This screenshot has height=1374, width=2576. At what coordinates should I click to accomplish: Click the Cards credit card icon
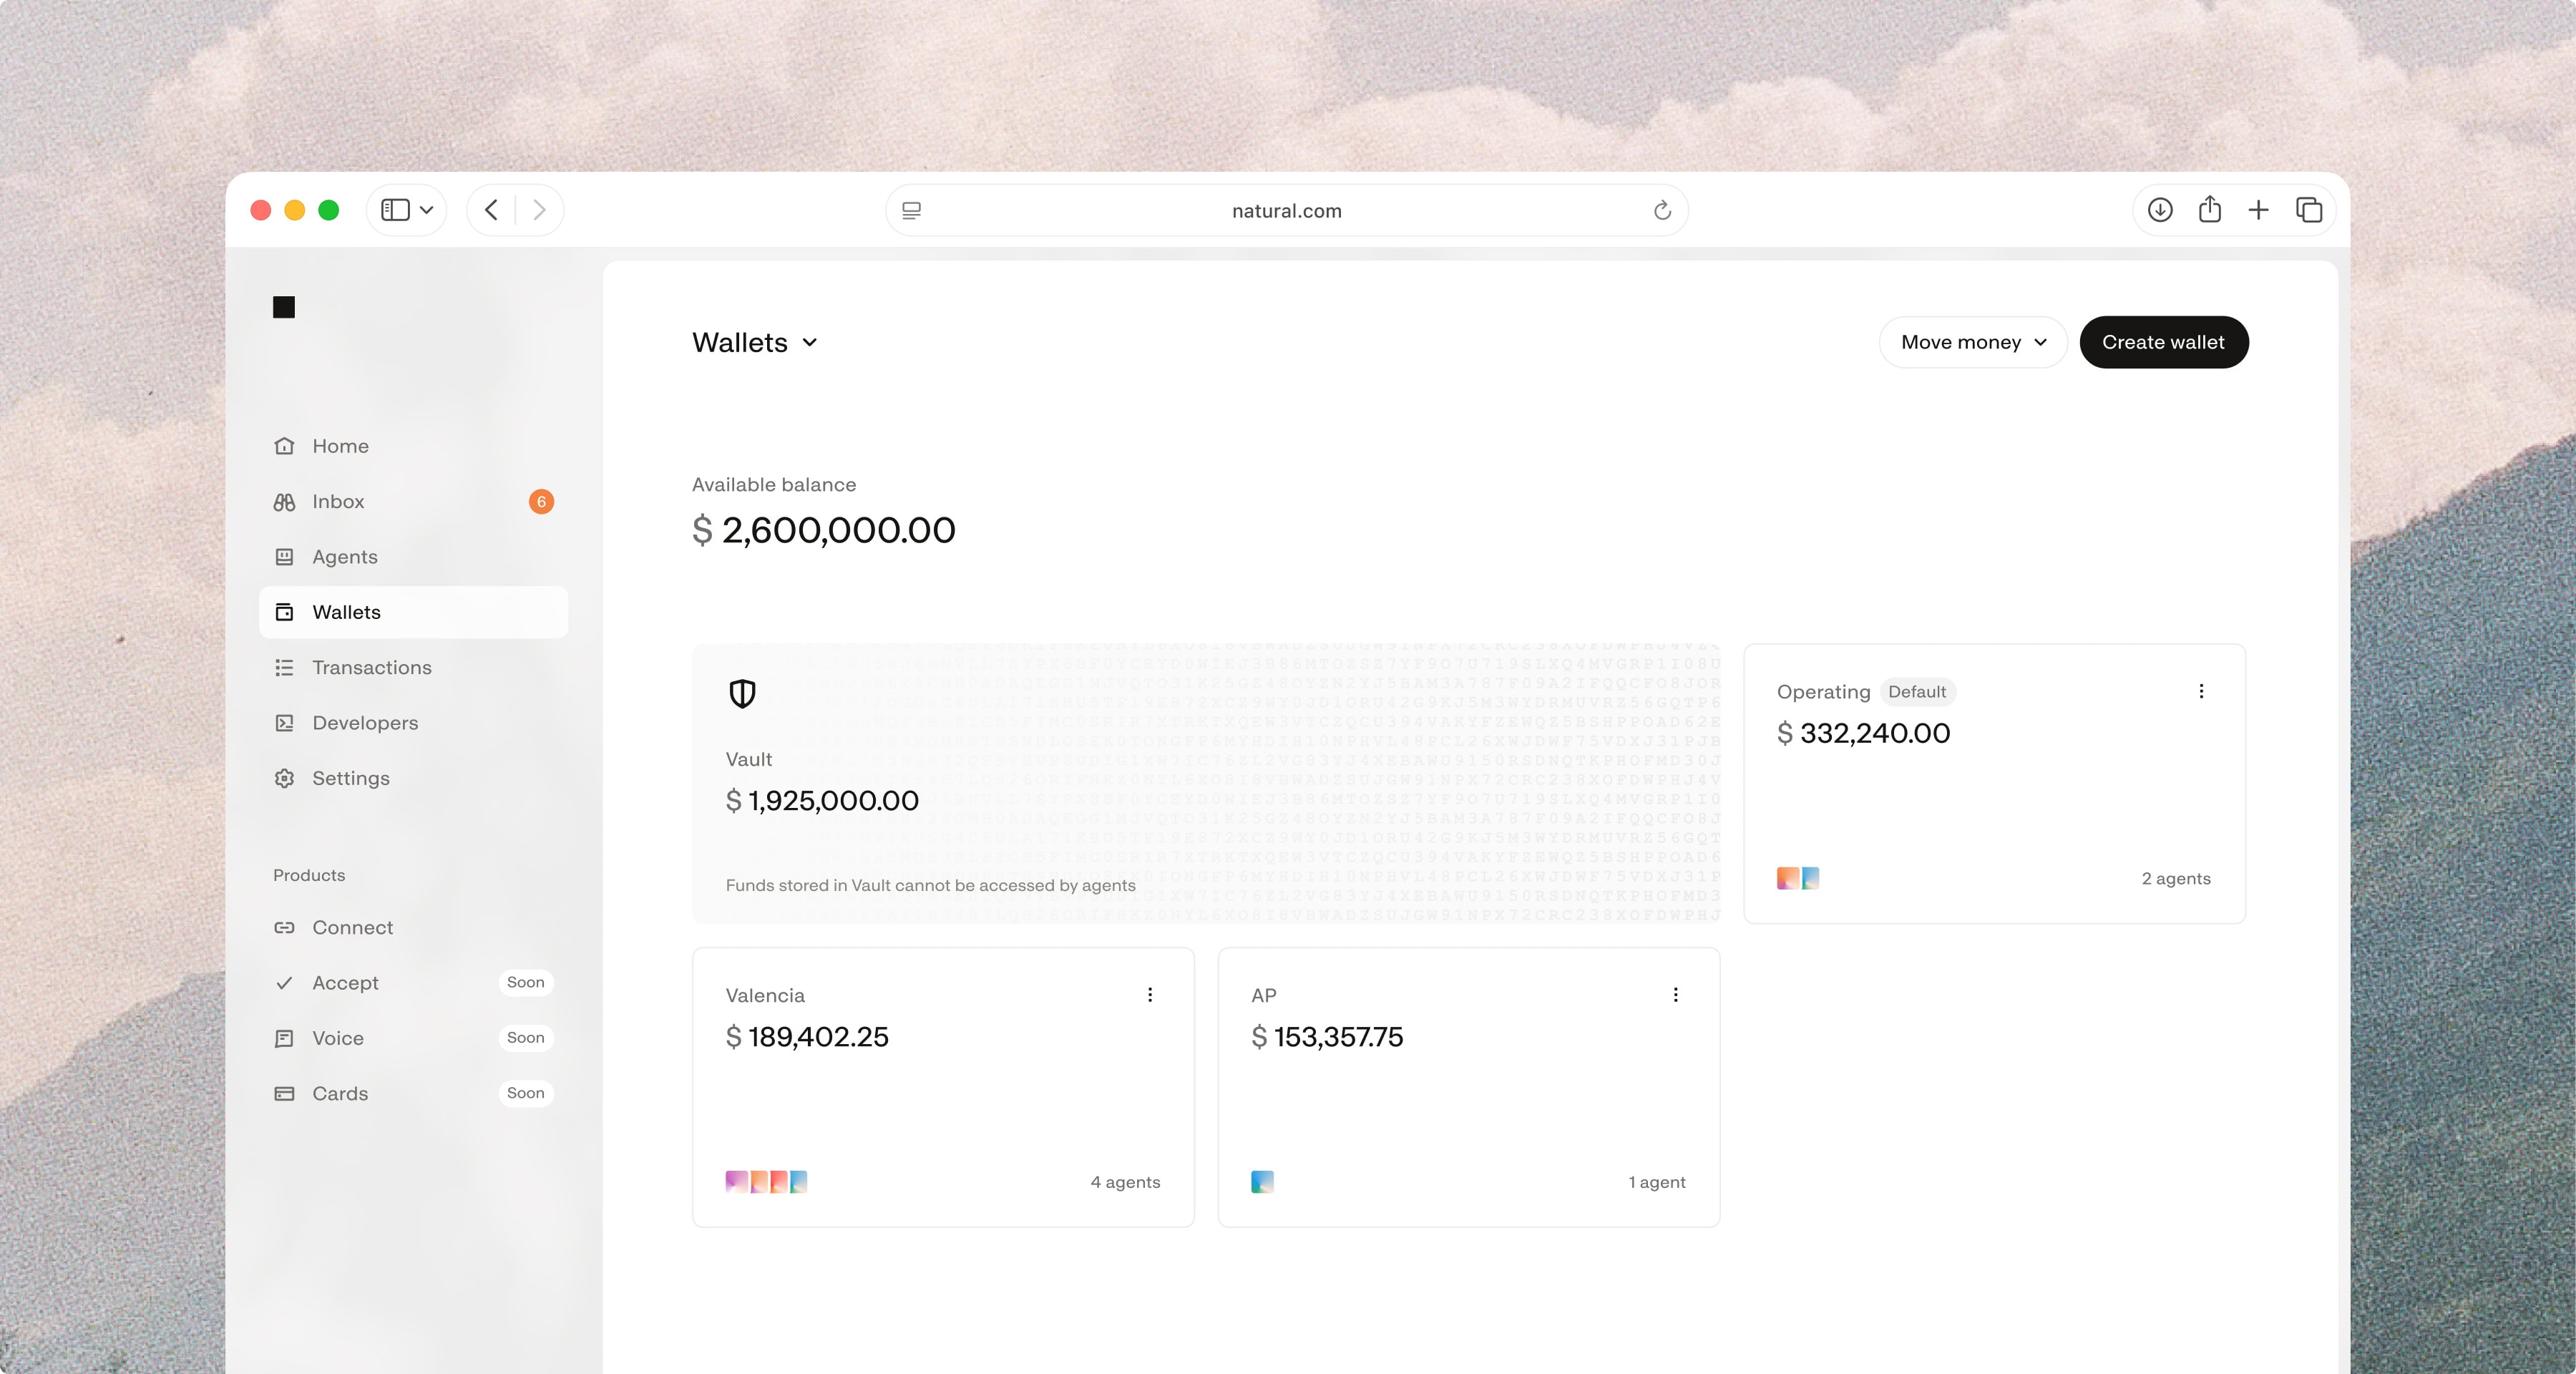(284, 1094)
